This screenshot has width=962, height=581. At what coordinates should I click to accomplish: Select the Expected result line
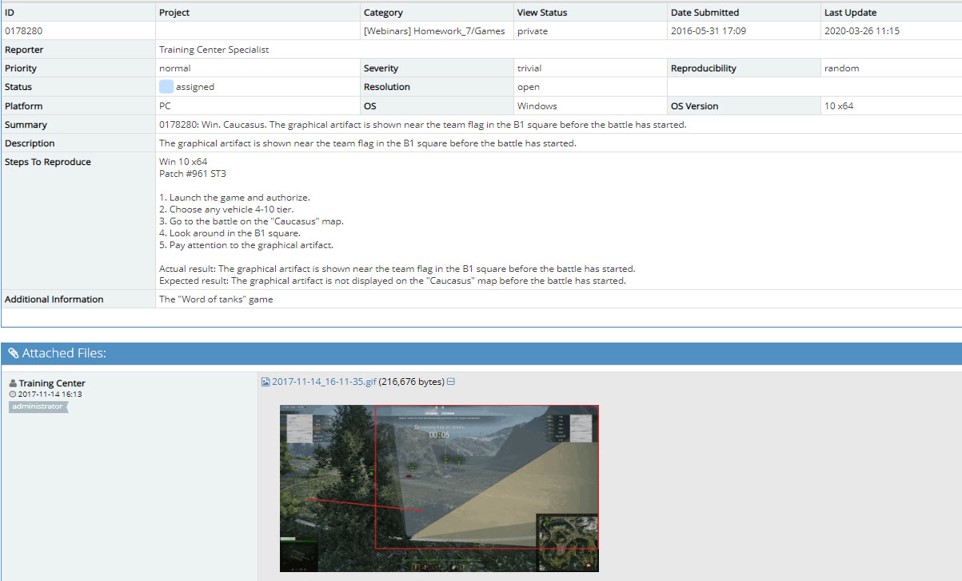coord(393,280)
